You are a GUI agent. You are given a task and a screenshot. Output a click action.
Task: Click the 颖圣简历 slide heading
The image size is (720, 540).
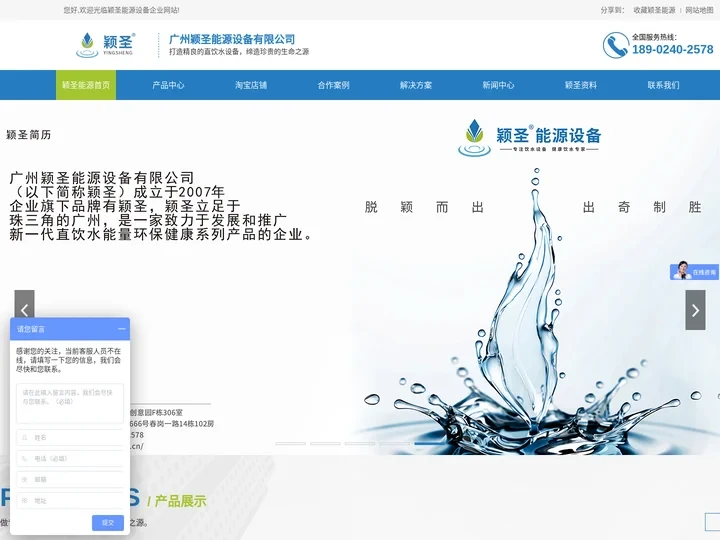pos(28,135)
